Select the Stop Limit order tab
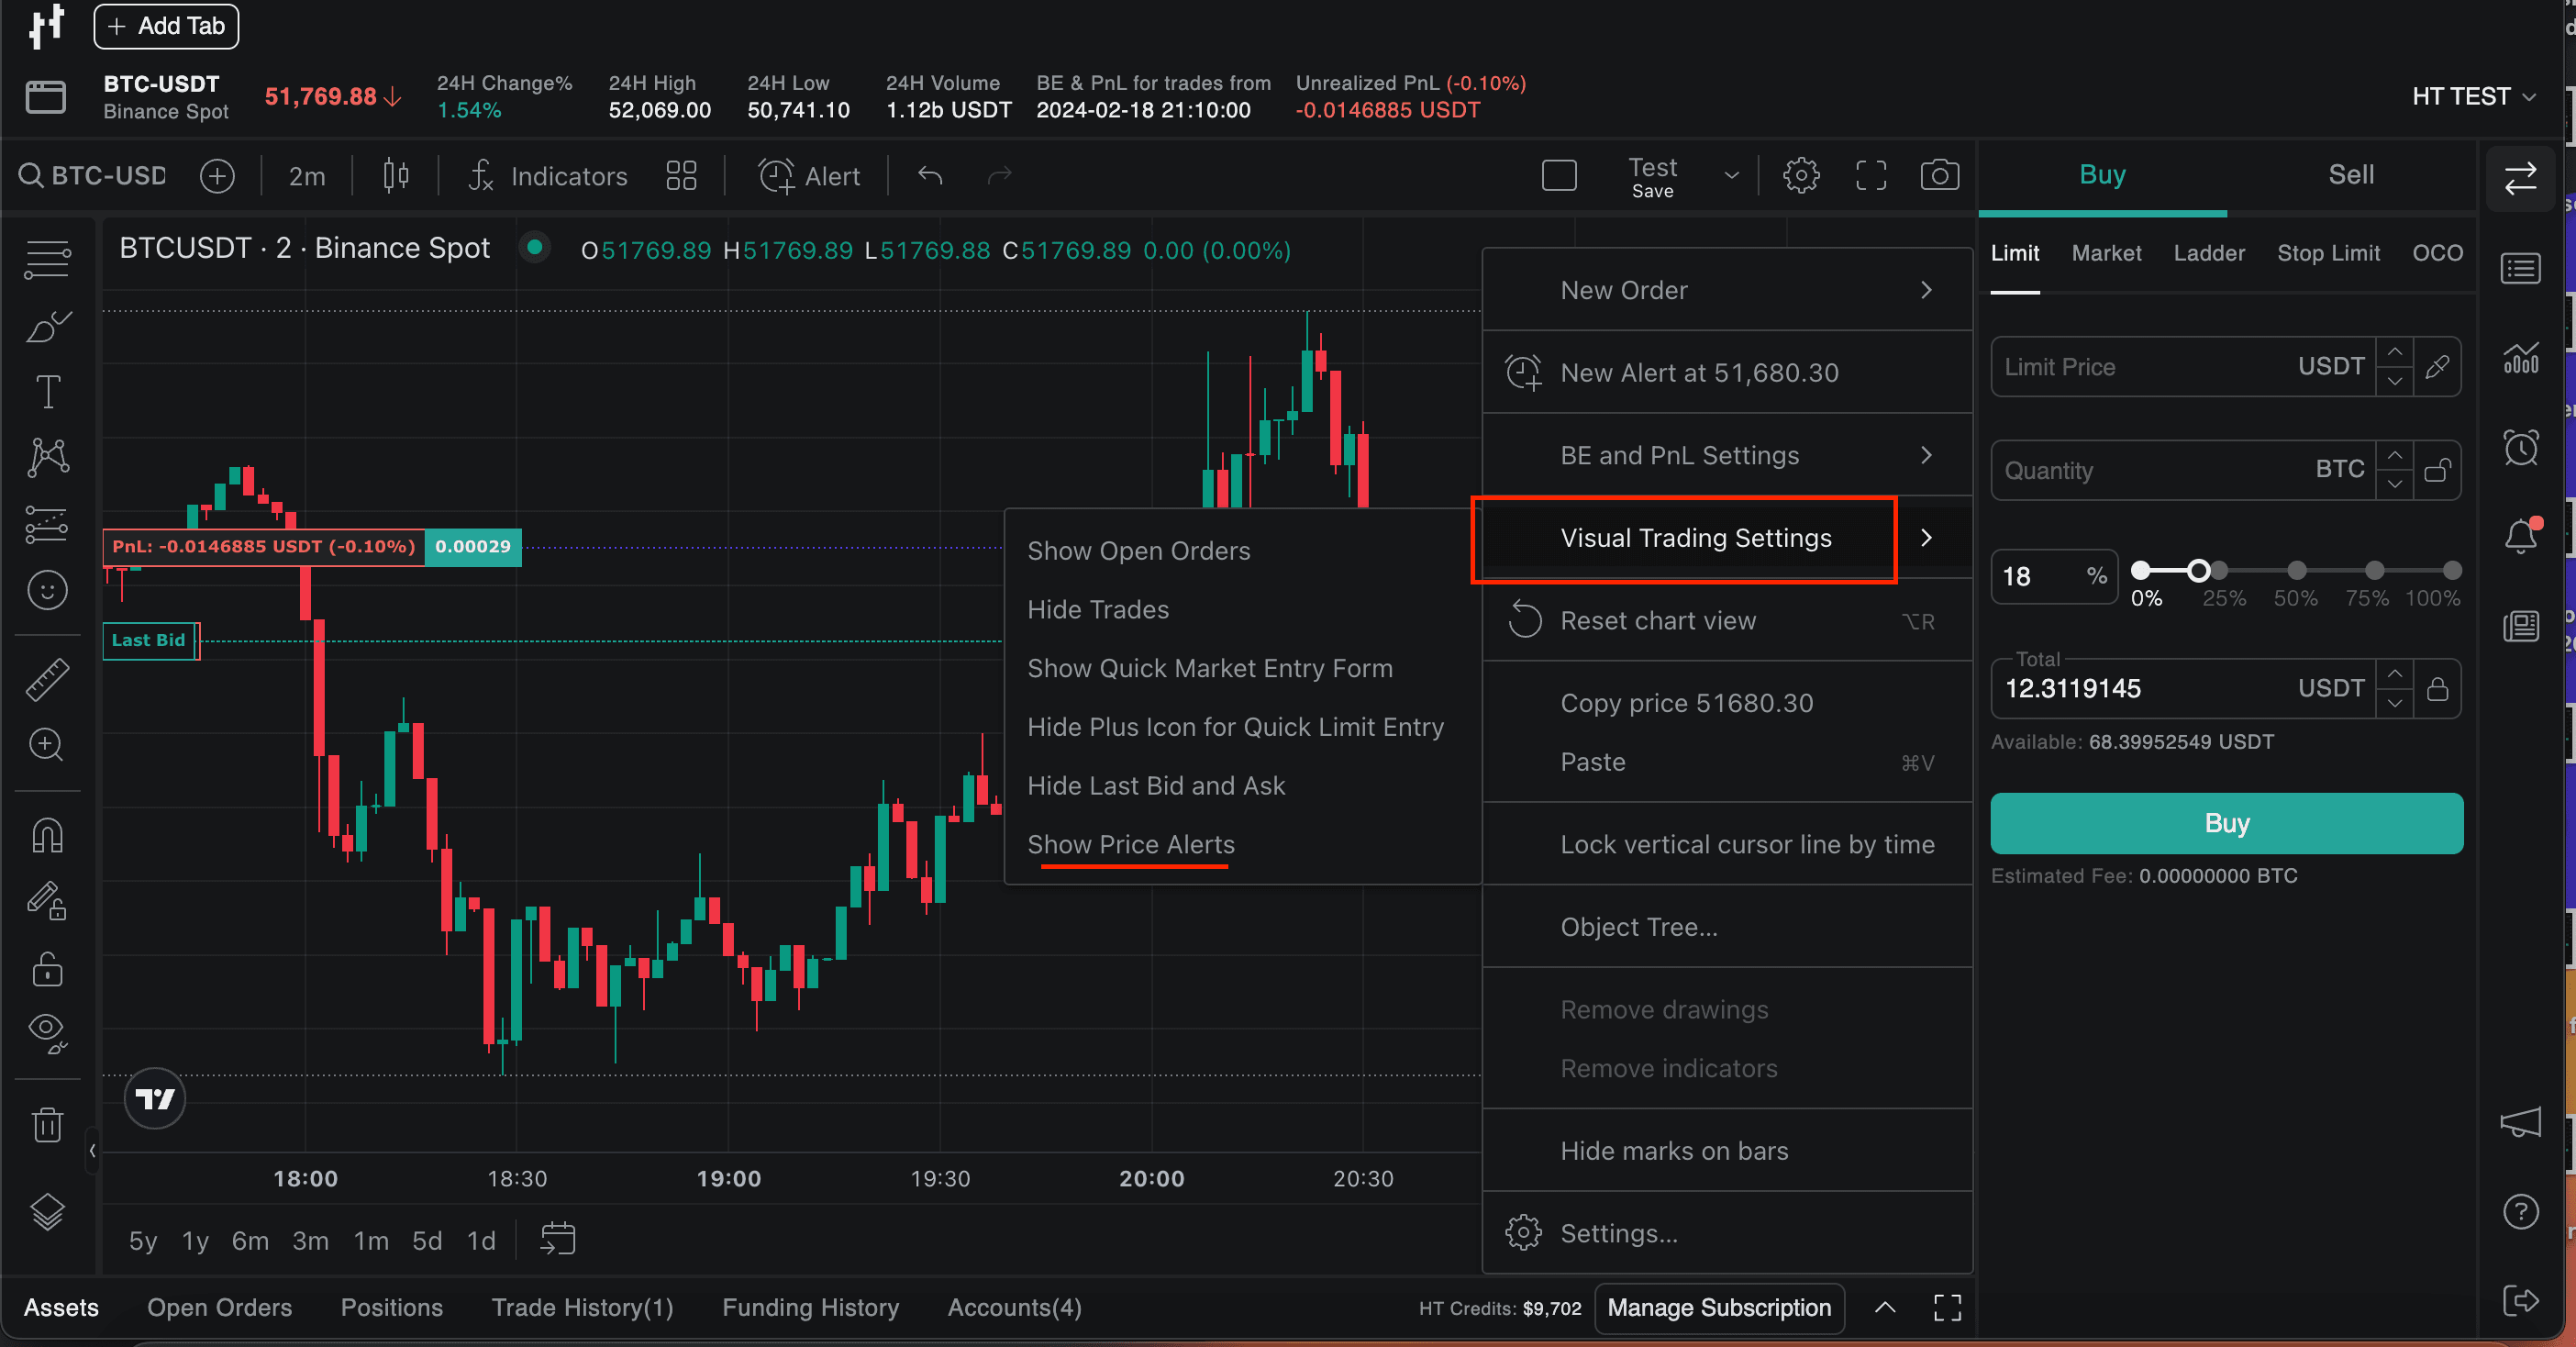This screenshot has width=2576, height=1347. [2328, 253]
